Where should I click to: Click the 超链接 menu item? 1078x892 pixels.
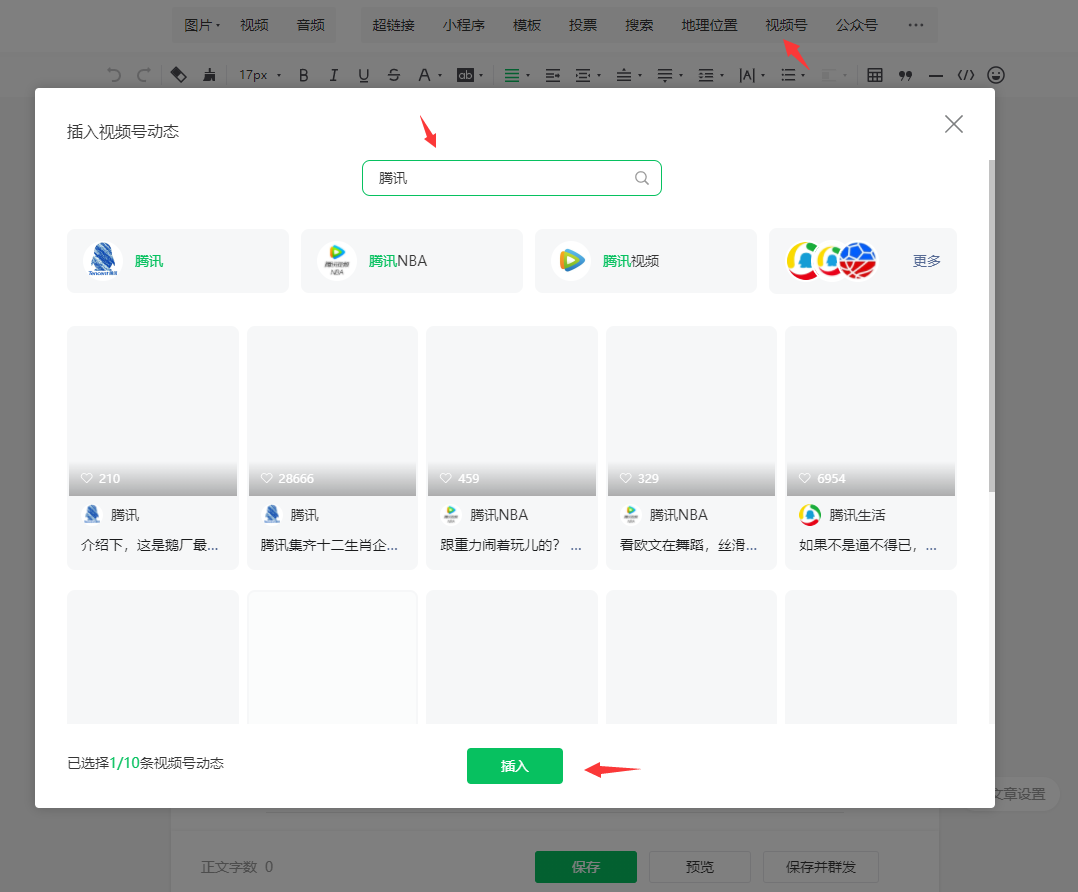(393, 25)
